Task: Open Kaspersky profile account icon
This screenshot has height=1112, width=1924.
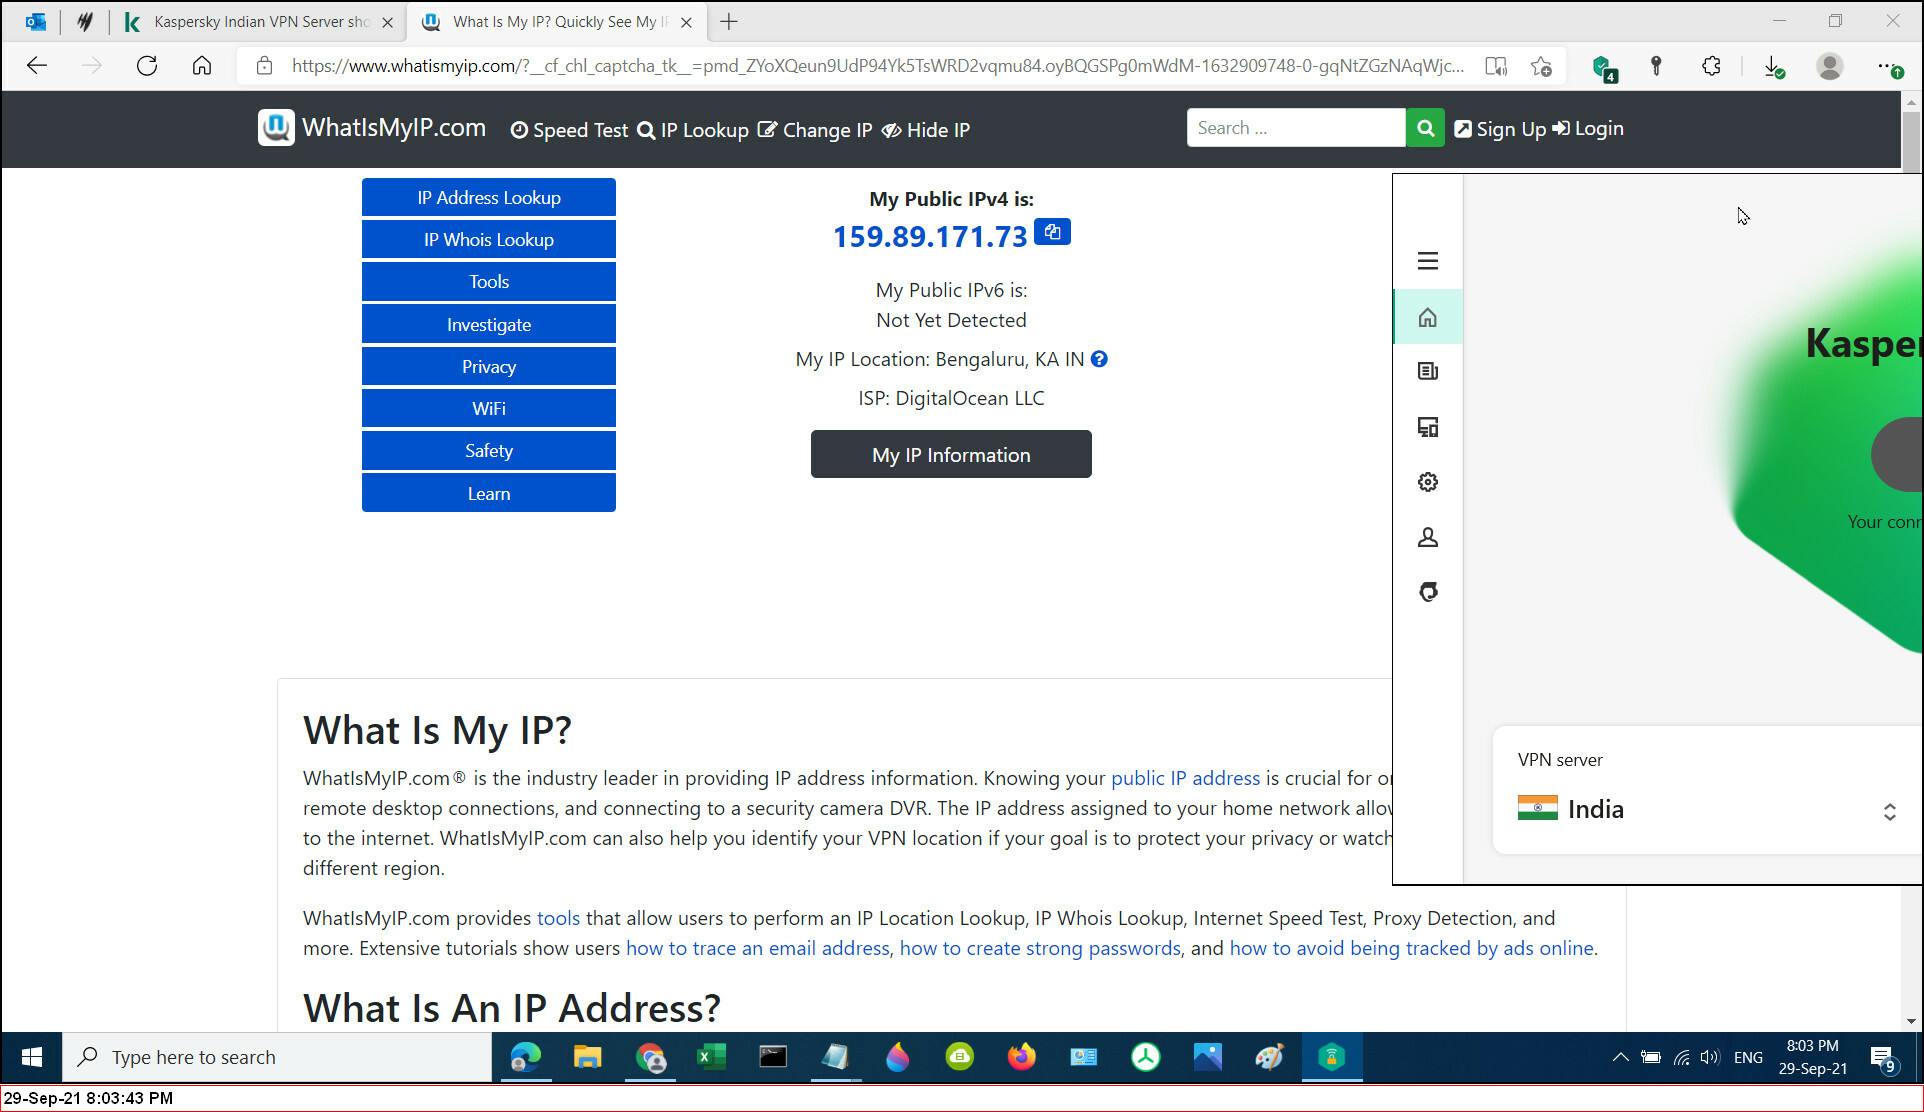Action: tap(1427, 538)
